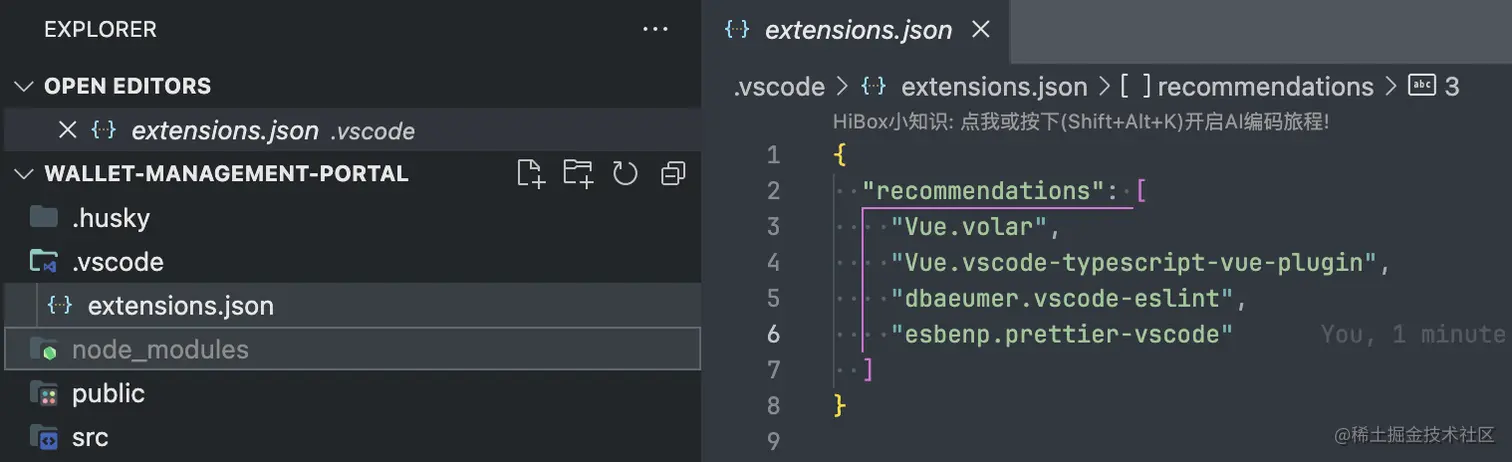The width and height of the screenshot is (1512, 462).
Task: Click recommendations in the breadcrumb
Action: click(x=1265, y=87)
